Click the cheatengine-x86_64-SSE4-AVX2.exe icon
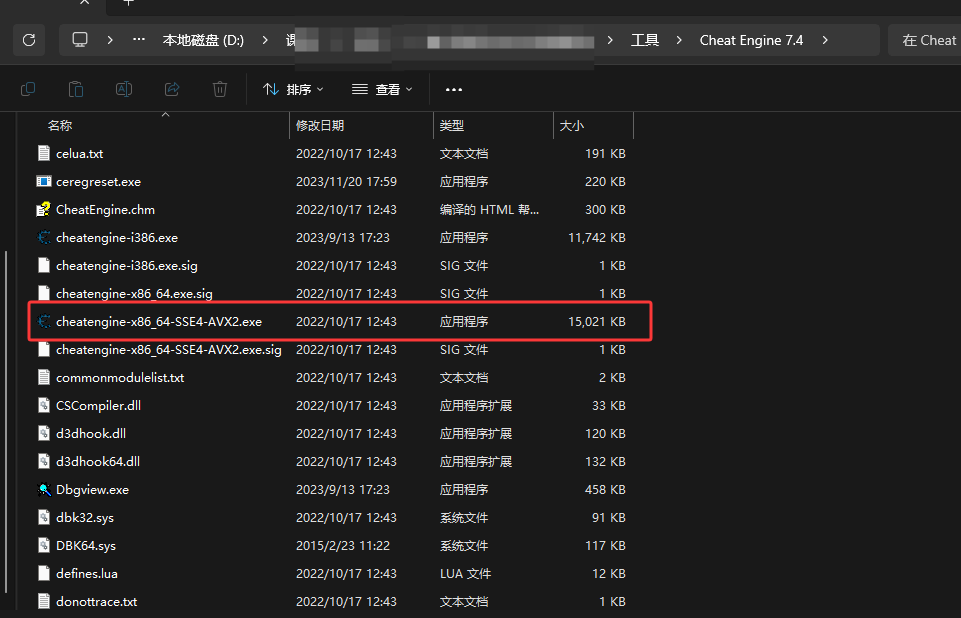This screenshot has height=618, width=961. pyautogui.click(x=44, y=321)
